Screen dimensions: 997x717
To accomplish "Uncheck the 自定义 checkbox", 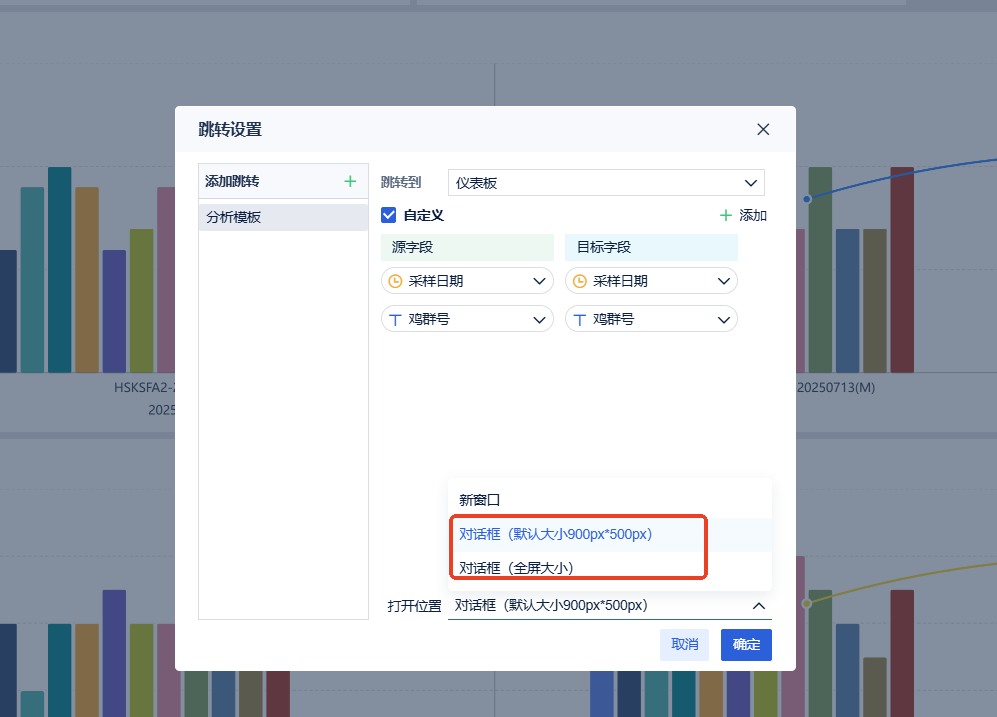I will pyautogui.click(x=389, y=215).
